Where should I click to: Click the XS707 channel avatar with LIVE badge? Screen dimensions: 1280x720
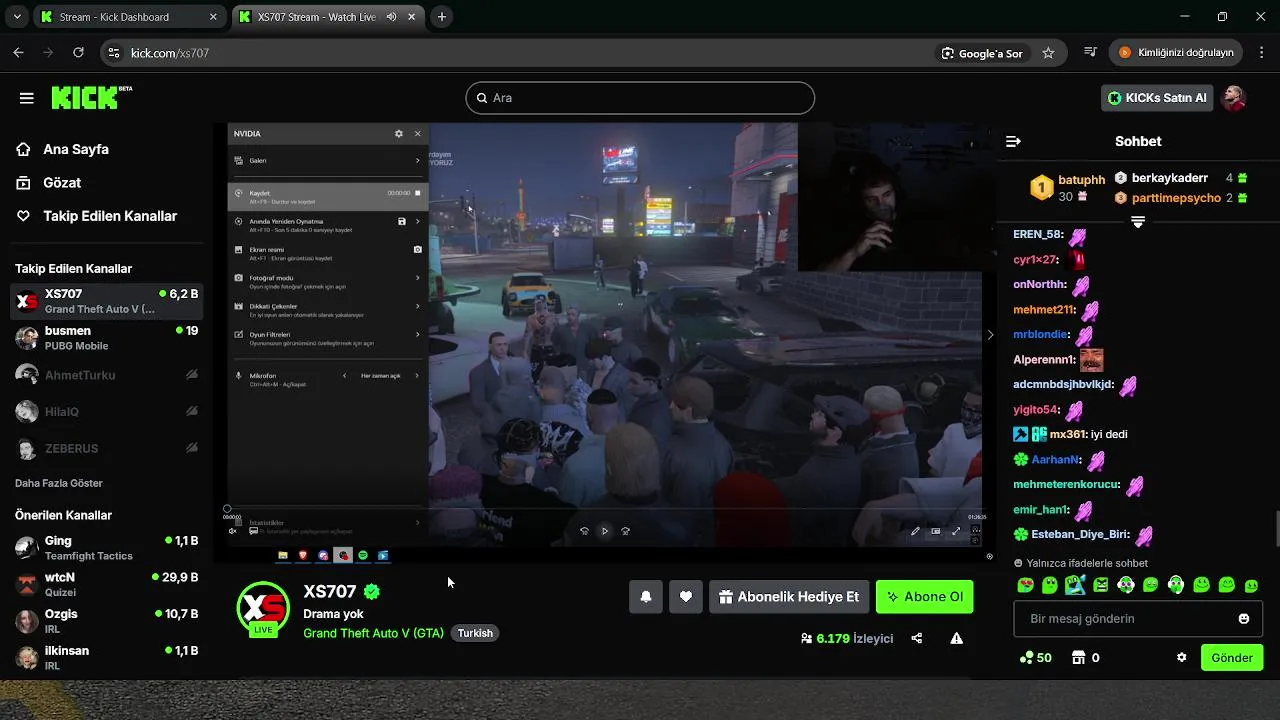(x=263, y=607)
